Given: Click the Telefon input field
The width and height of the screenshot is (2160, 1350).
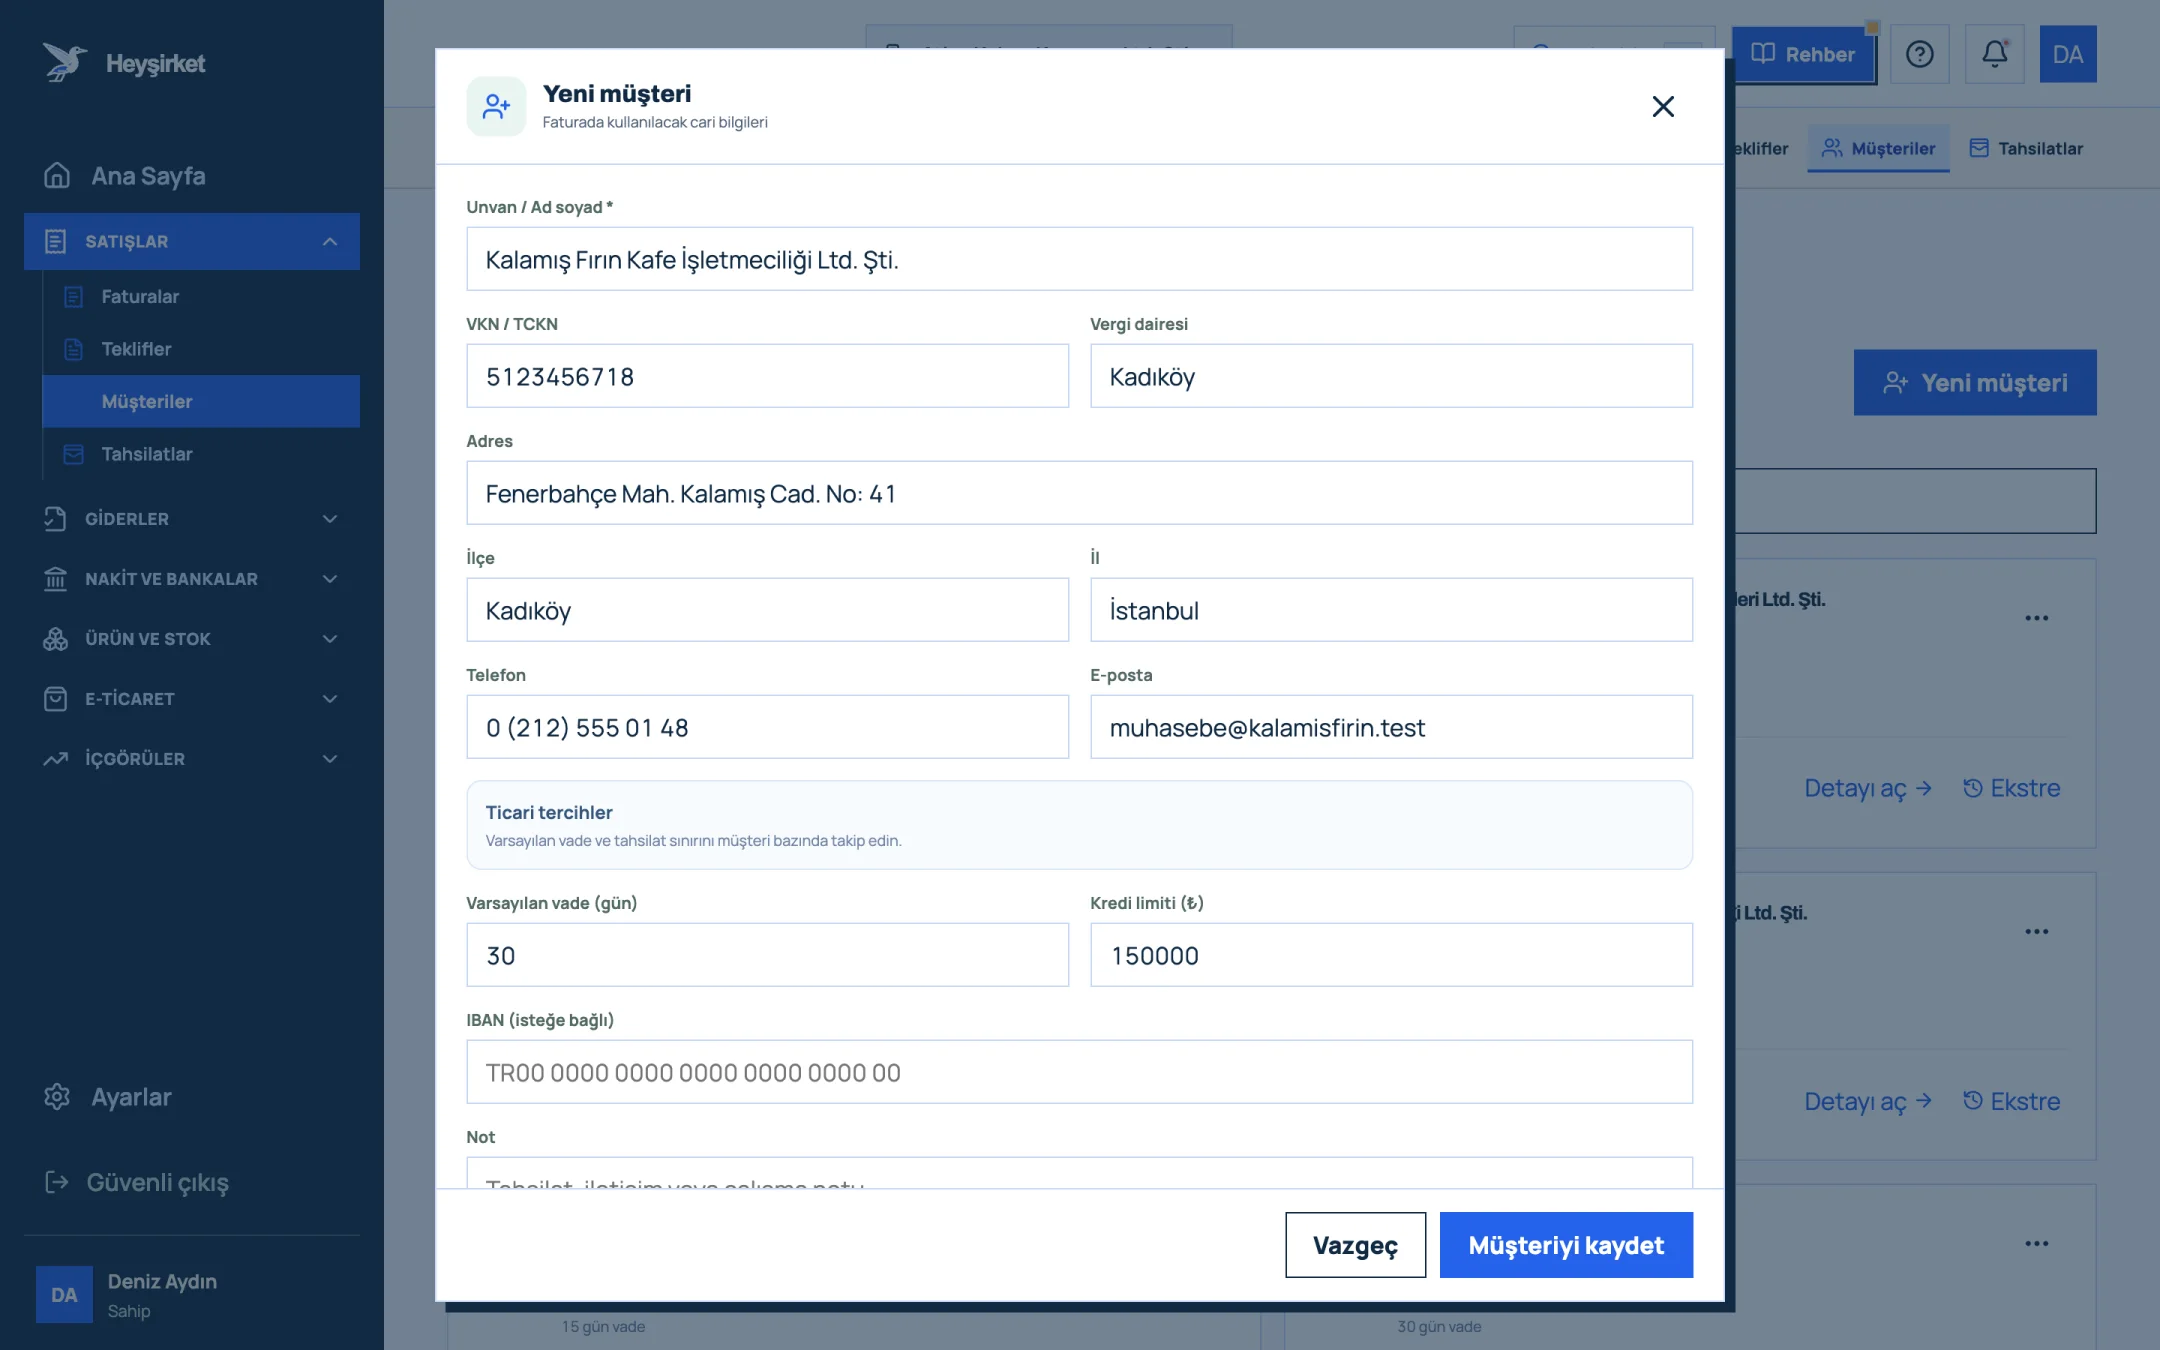Looking at the screenshot, I should coord(767,727).
